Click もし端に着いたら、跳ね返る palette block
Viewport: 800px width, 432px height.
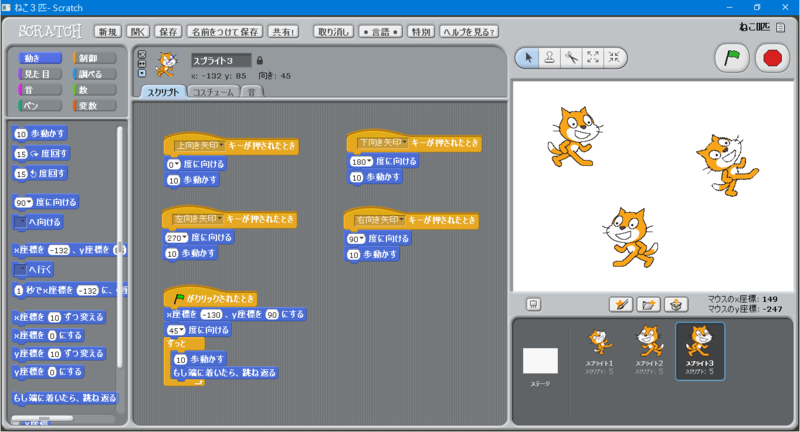point(65,398)
